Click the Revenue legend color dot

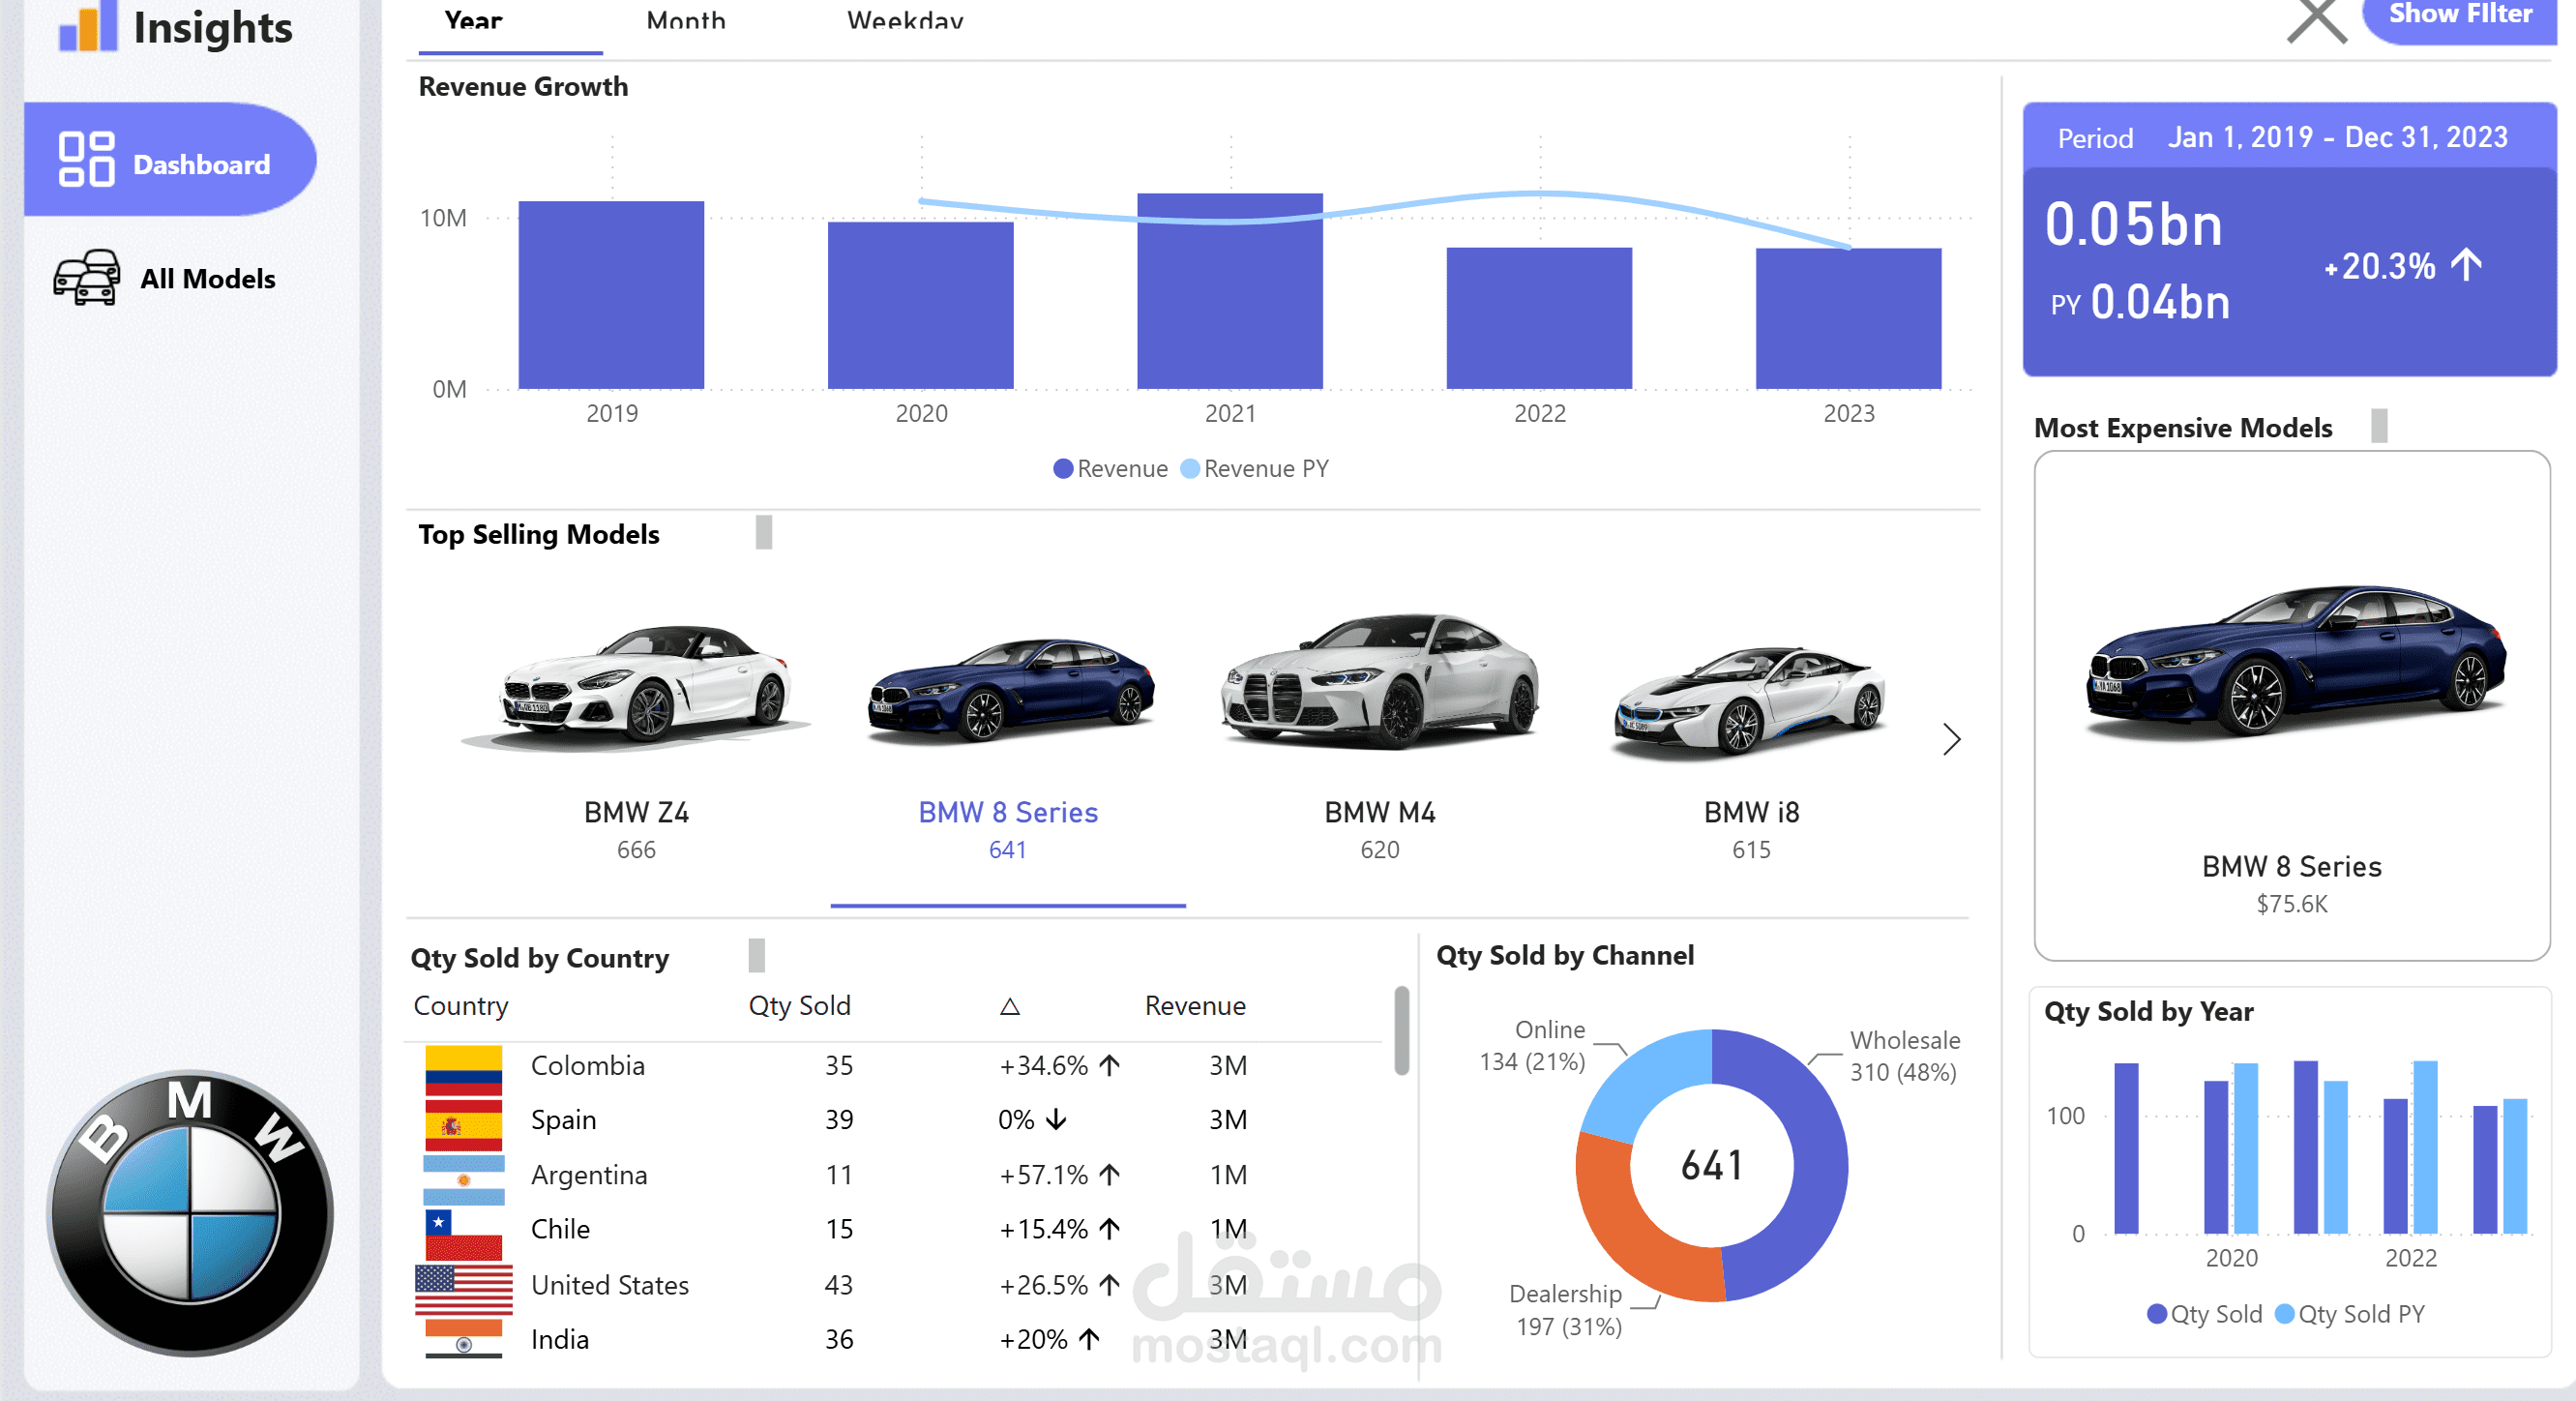pos(1063,469)
